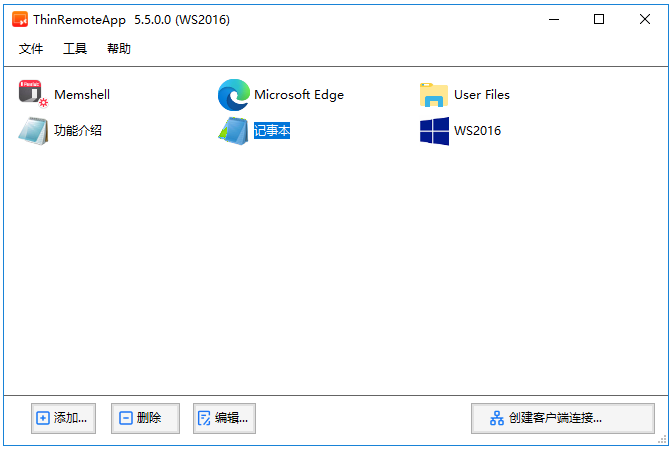Screen dimensions: 671x450
Task: Open the 帮助 menu
Action: [119, 48]
